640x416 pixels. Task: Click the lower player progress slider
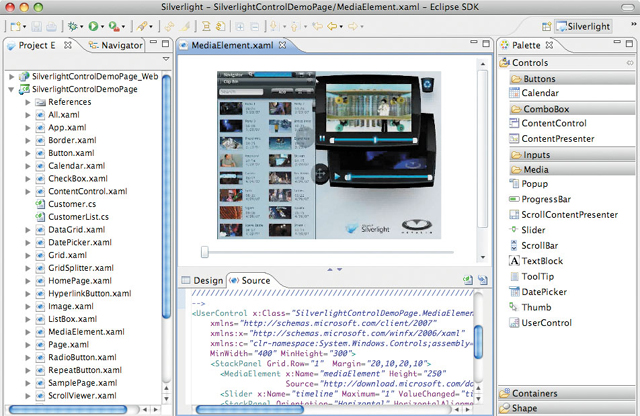389,177
